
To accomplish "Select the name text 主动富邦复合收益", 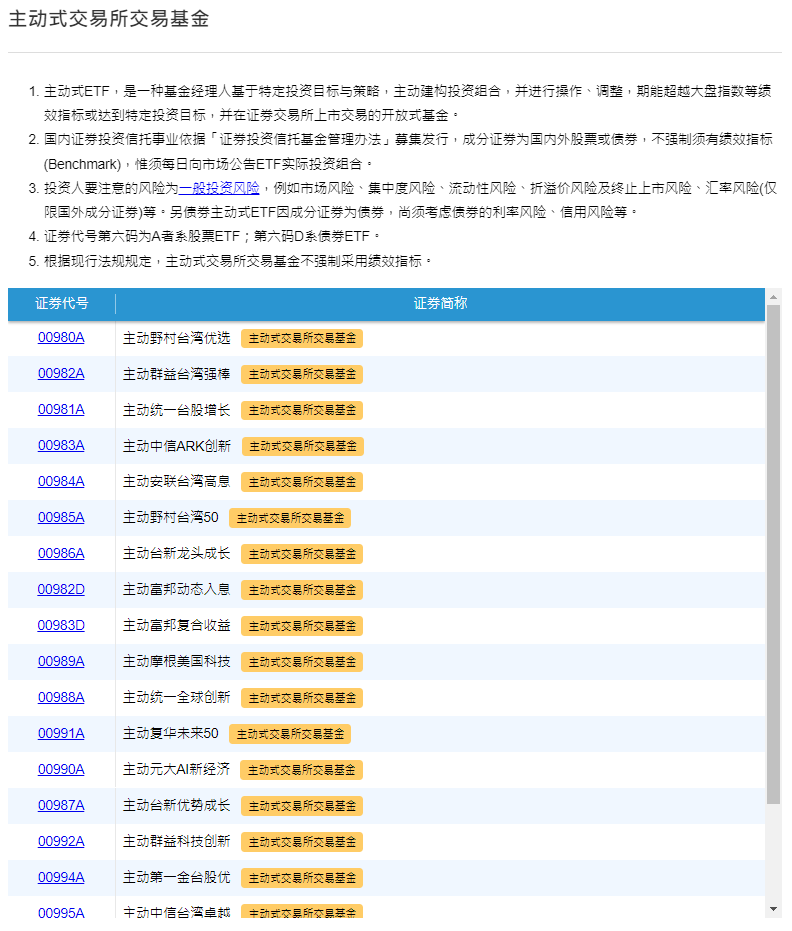I will tap(176, 626).
